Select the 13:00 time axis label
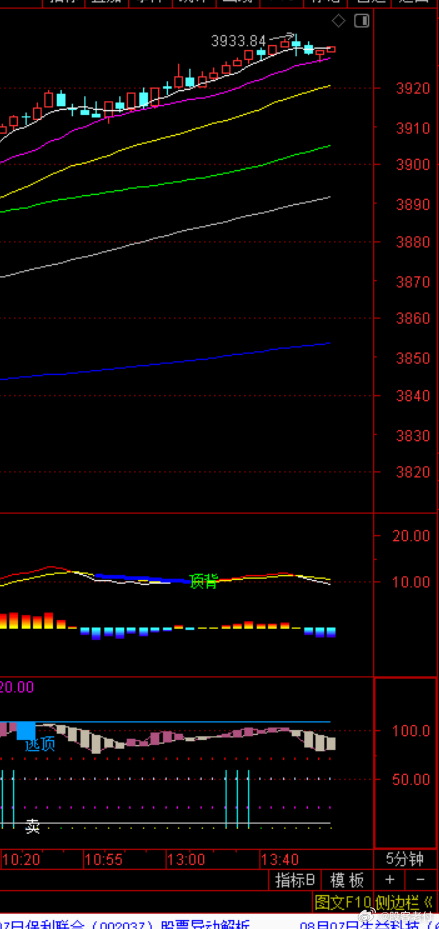The image size is (439, 929). click(x=186, y=858)
